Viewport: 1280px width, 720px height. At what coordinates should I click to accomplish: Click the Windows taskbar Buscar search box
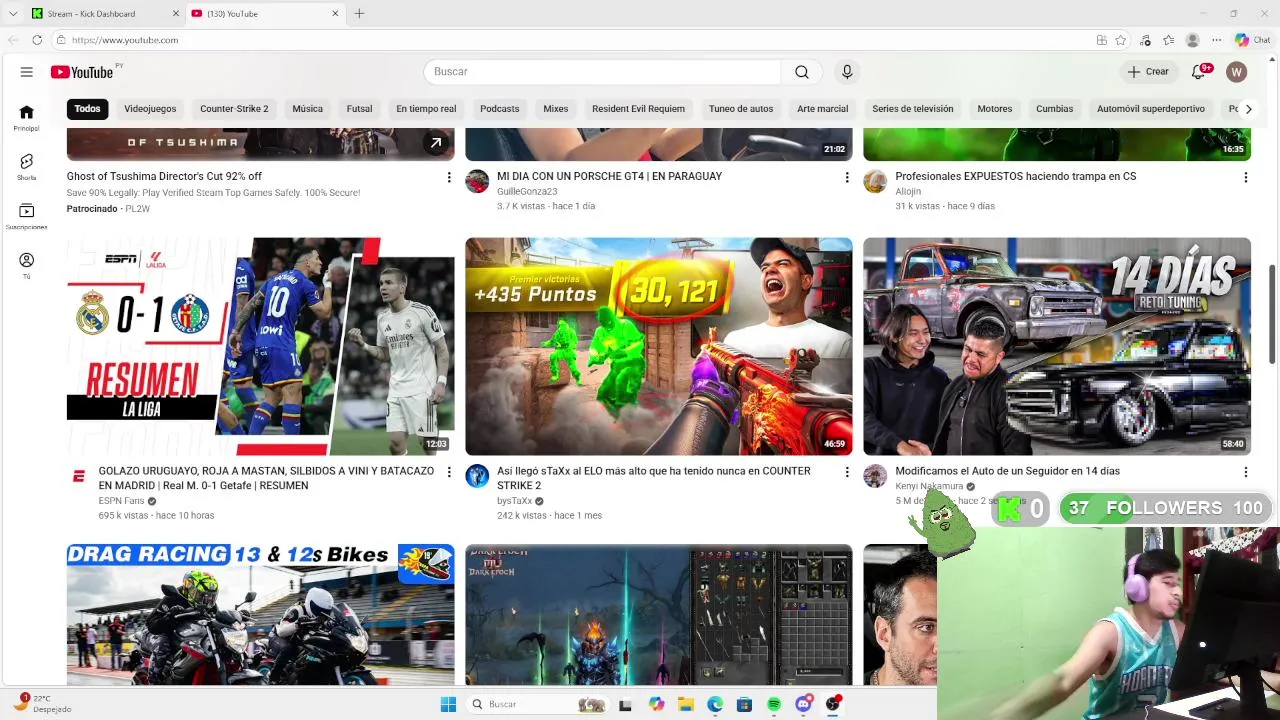coord(537,704)
